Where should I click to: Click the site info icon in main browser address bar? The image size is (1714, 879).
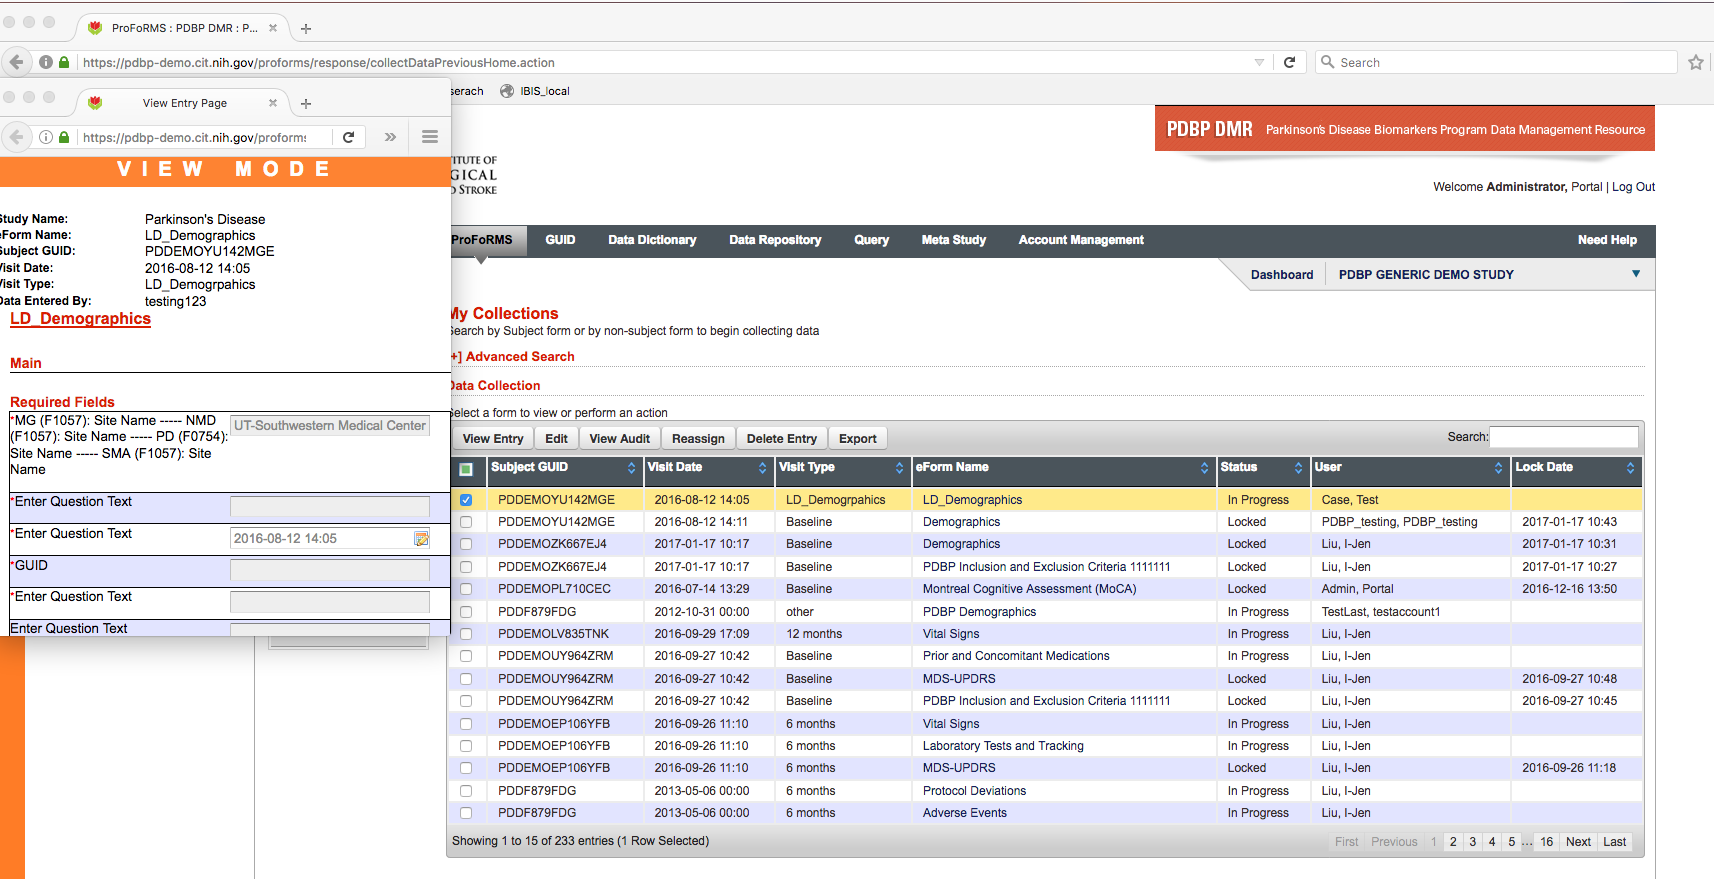pos(46,62)
